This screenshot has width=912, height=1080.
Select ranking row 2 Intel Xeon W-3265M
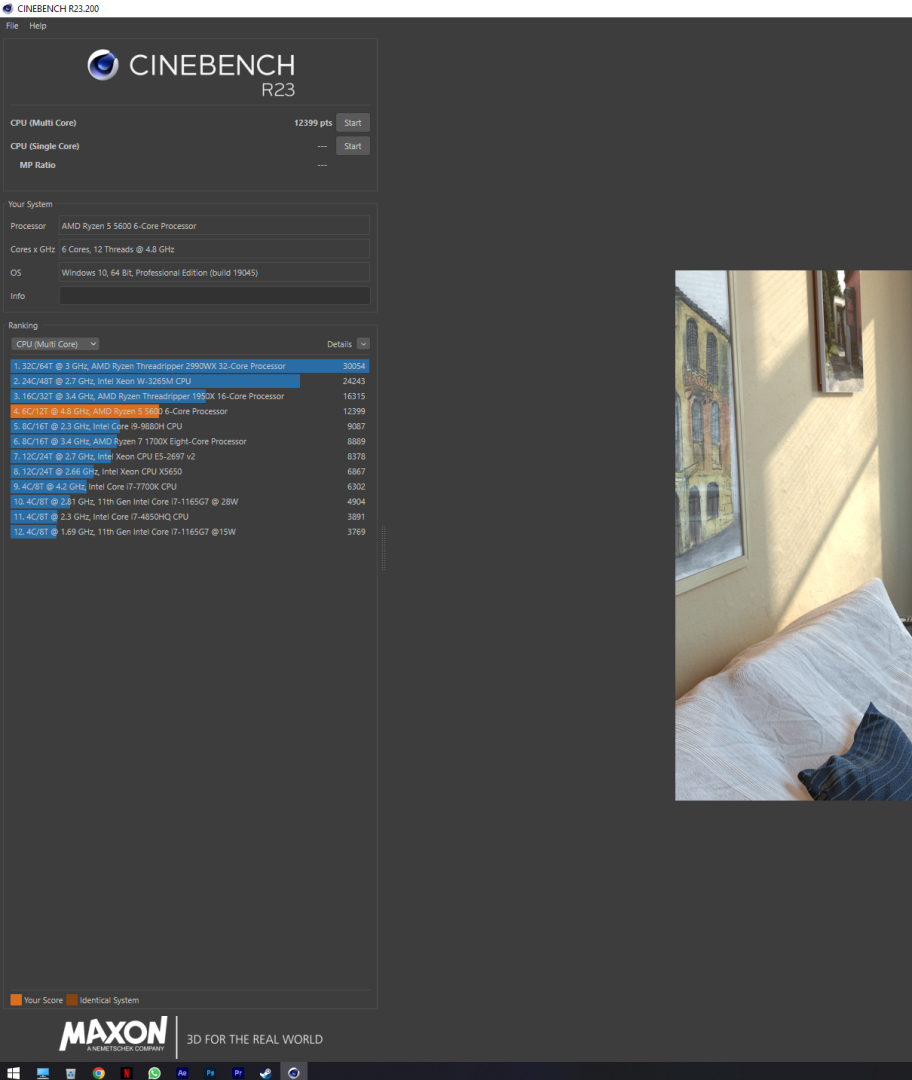189,381
